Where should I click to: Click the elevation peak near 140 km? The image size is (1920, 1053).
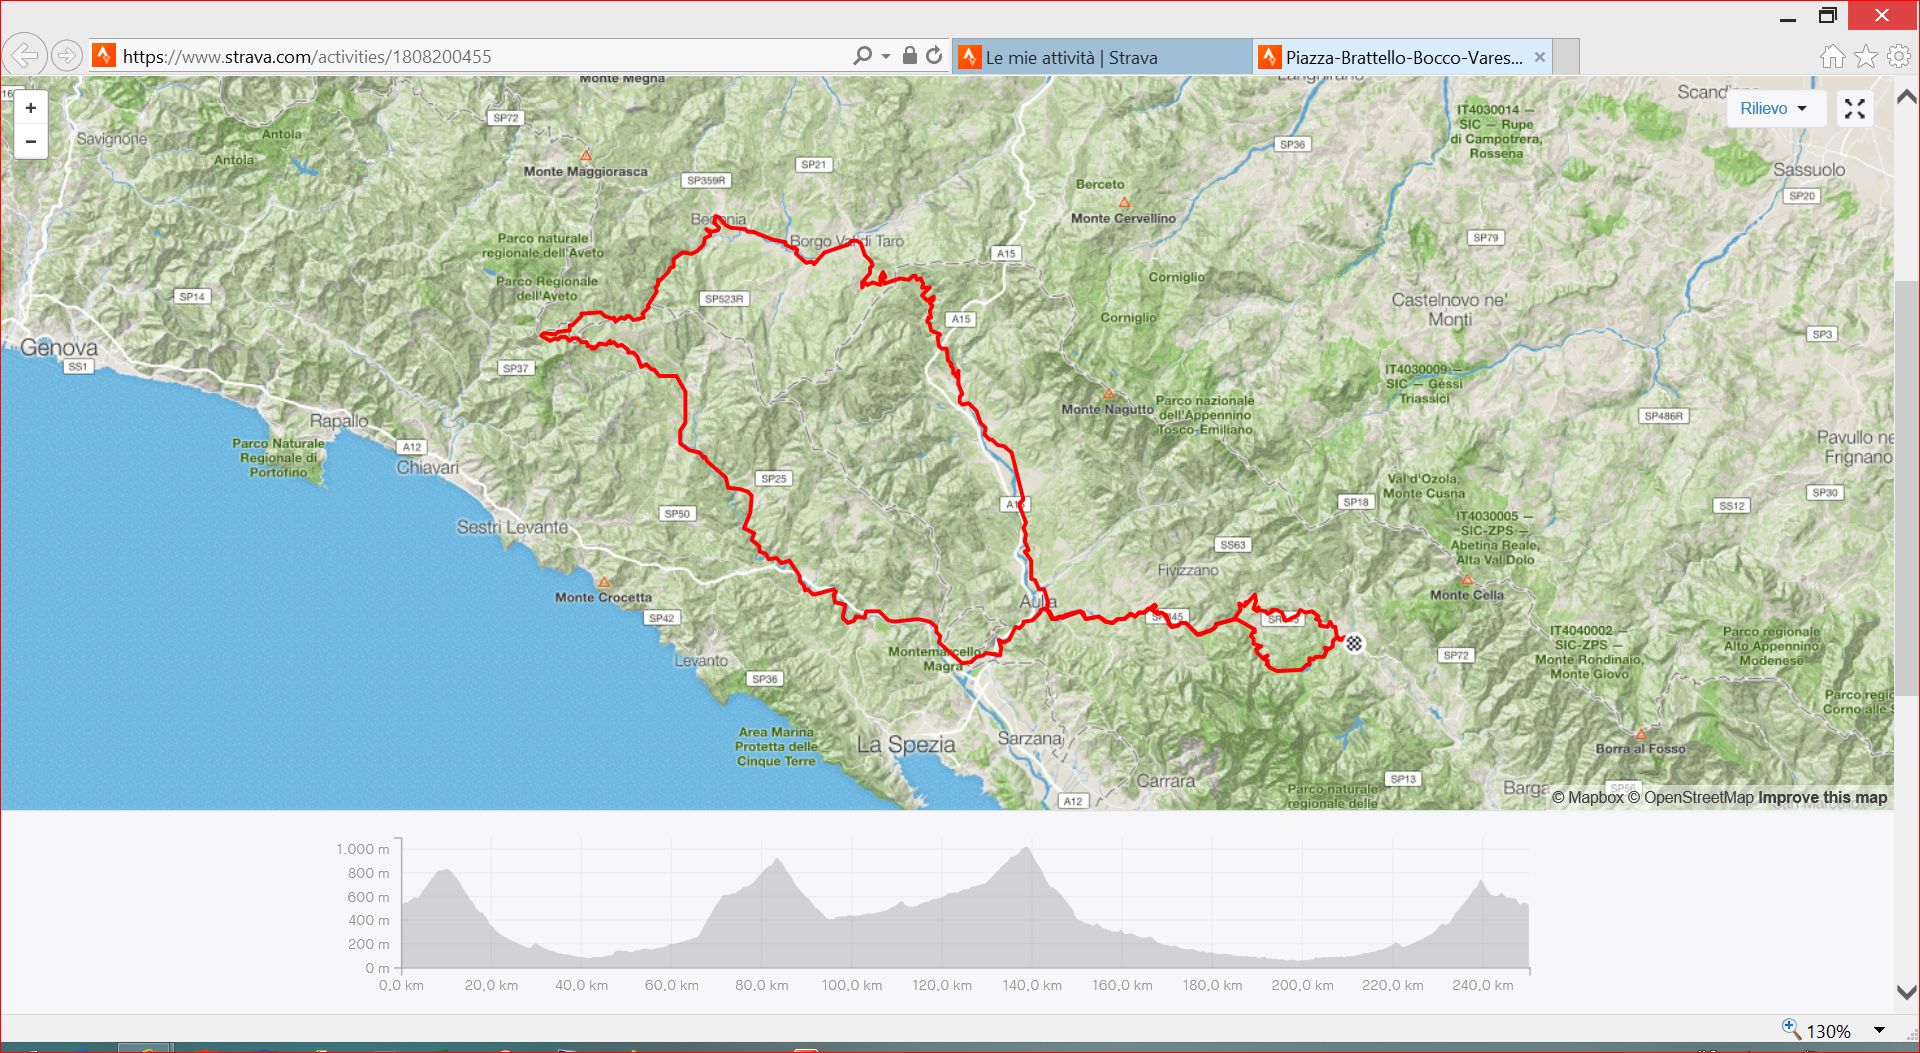click(x=1026, y=849)
